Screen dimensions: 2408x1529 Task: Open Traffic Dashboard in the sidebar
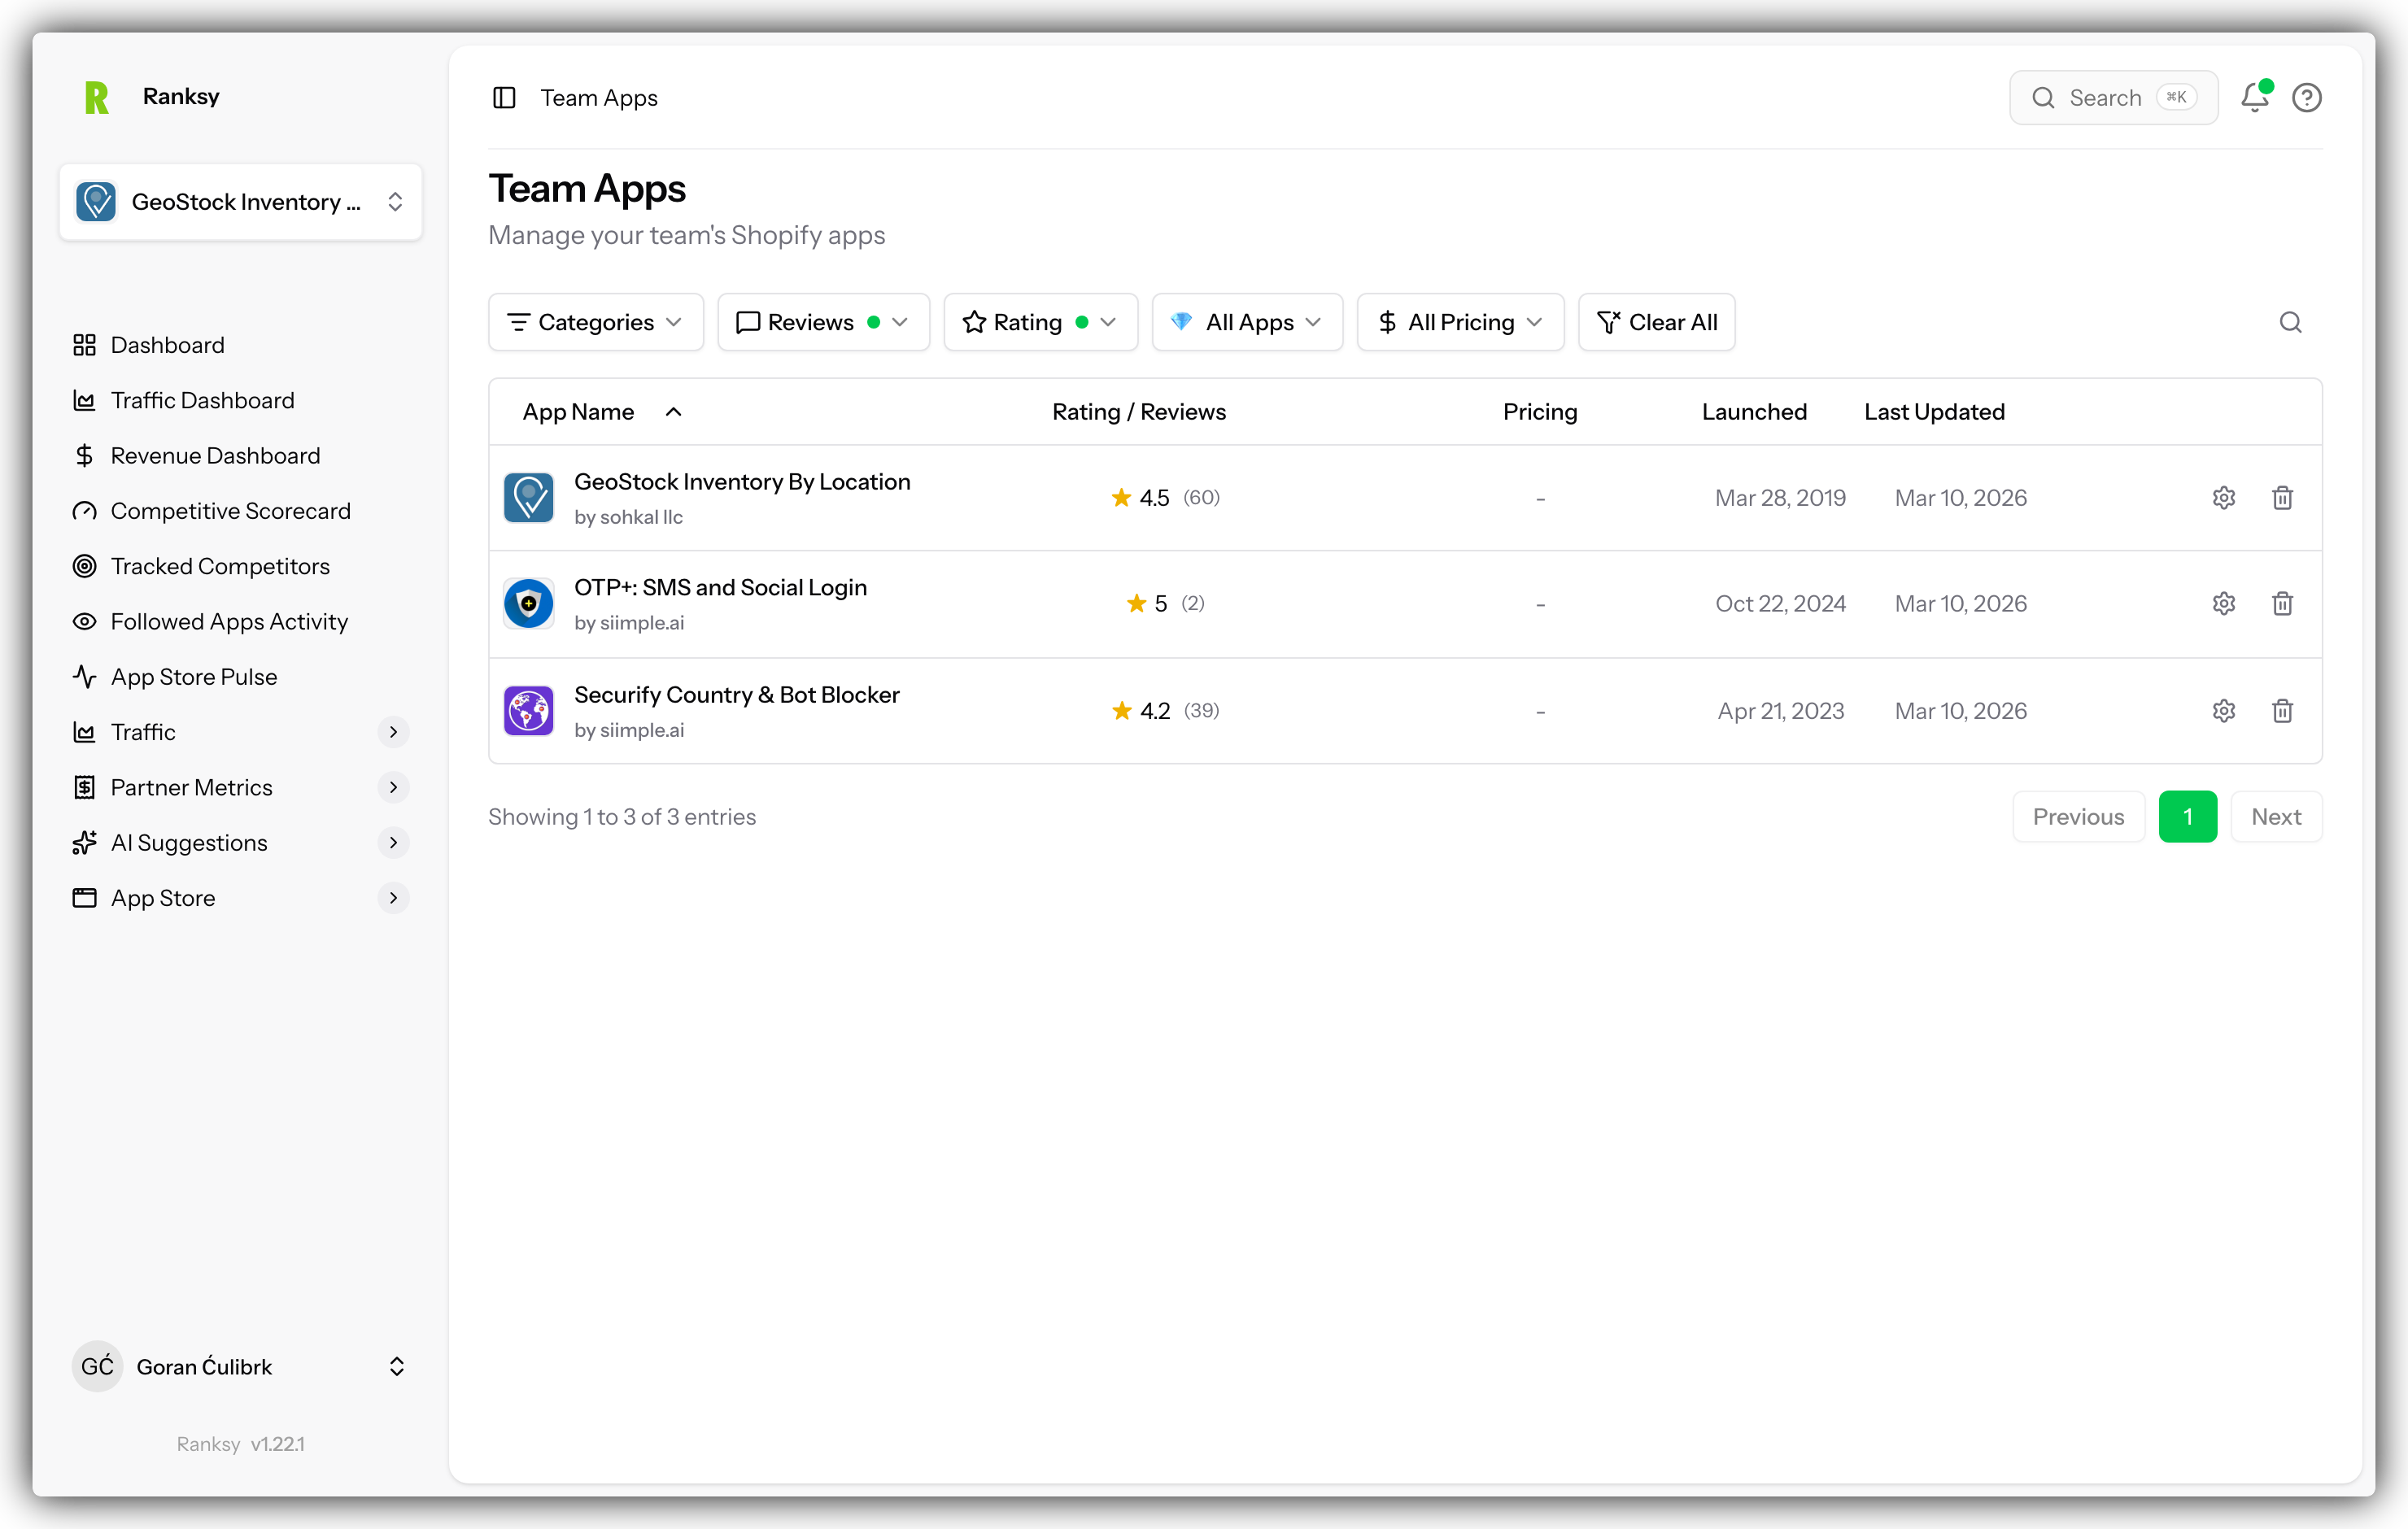(240, 400)
